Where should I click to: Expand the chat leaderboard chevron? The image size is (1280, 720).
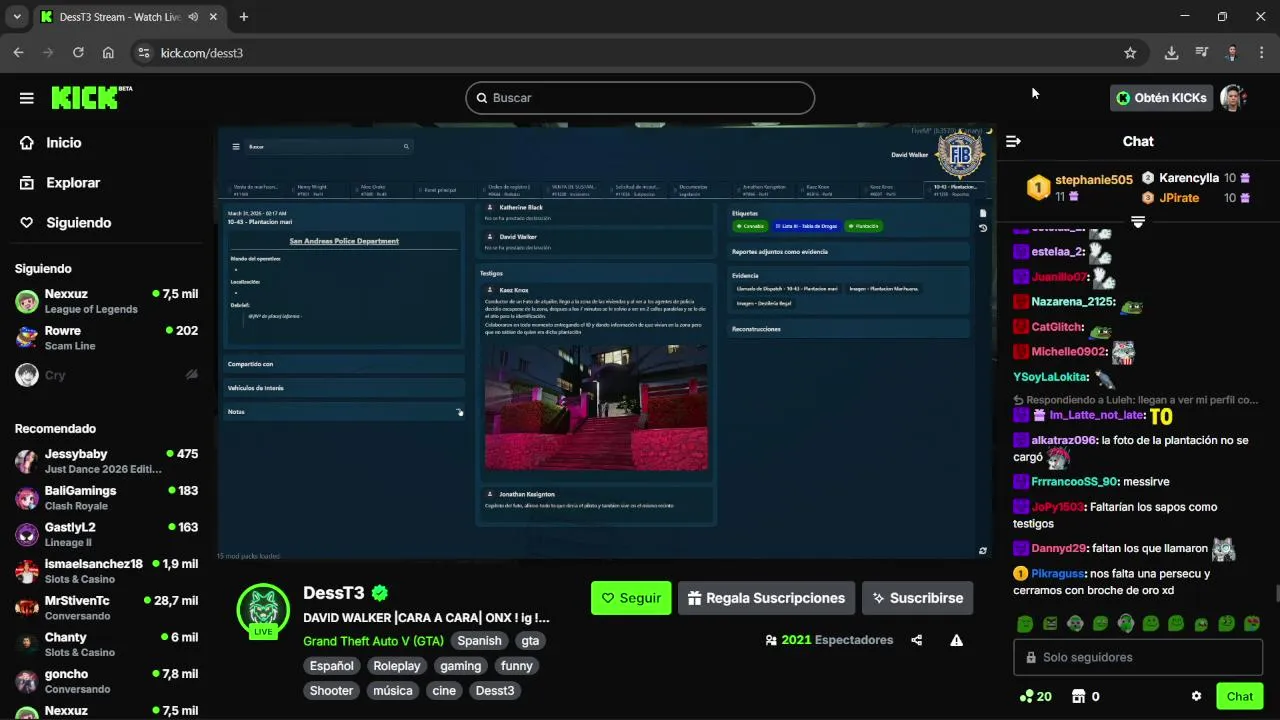(1137, 222)
